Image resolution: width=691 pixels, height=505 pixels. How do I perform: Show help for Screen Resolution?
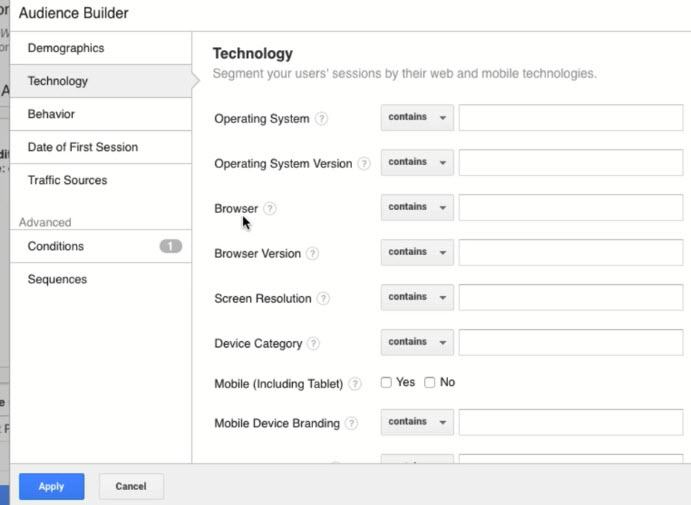pyautogui.click(x=323, y=299)
